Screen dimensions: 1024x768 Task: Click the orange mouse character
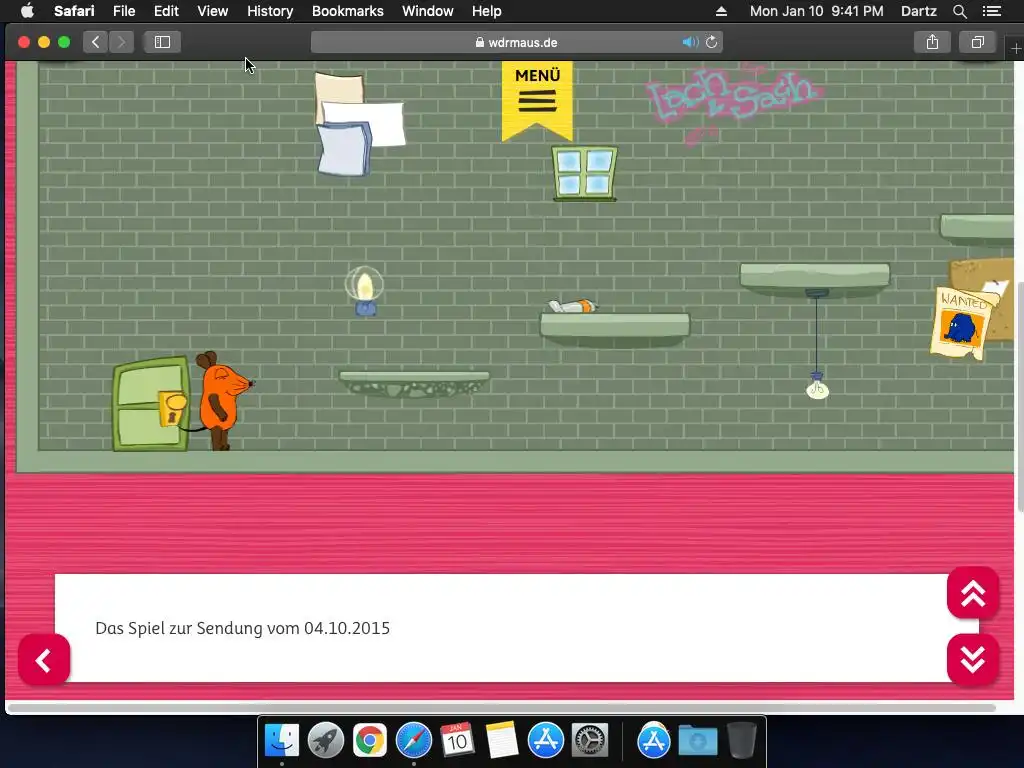(221, 400)
